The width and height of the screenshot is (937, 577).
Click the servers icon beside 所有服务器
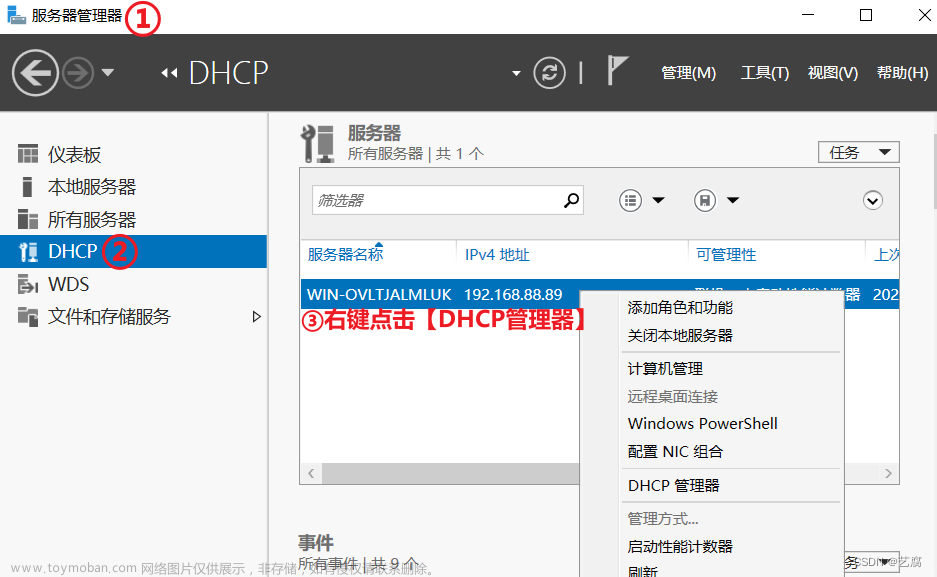27,219
